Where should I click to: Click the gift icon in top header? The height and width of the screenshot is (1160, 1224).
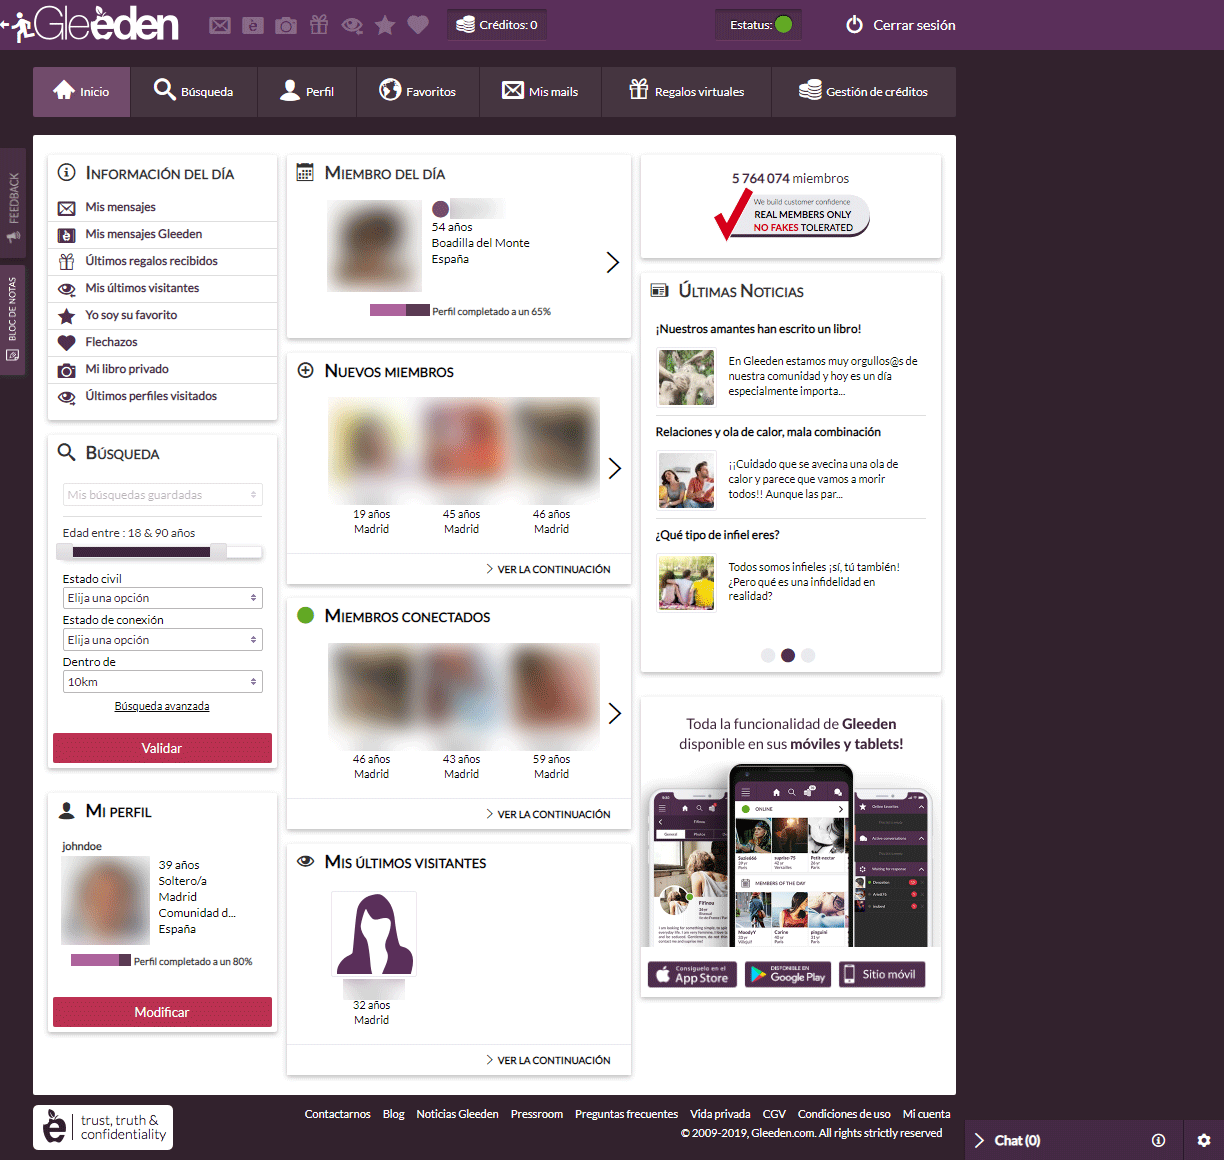[319, 25]
